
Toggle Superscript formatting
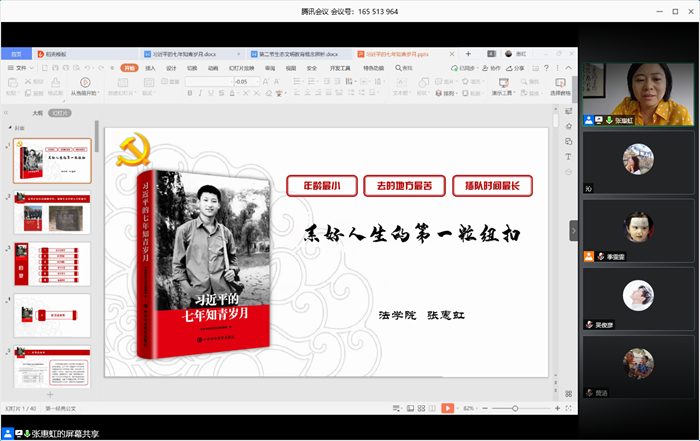246,93
